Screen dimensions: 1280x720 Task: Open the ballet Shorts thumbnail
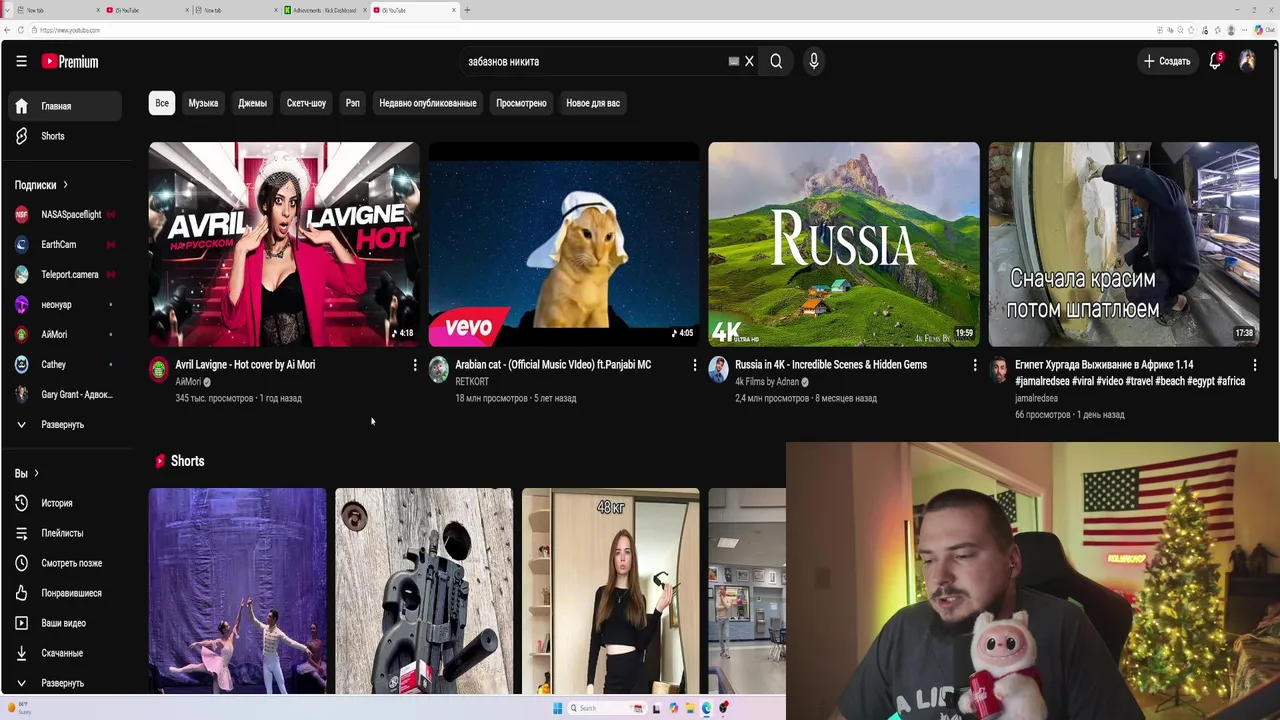[x=238, y=591]
